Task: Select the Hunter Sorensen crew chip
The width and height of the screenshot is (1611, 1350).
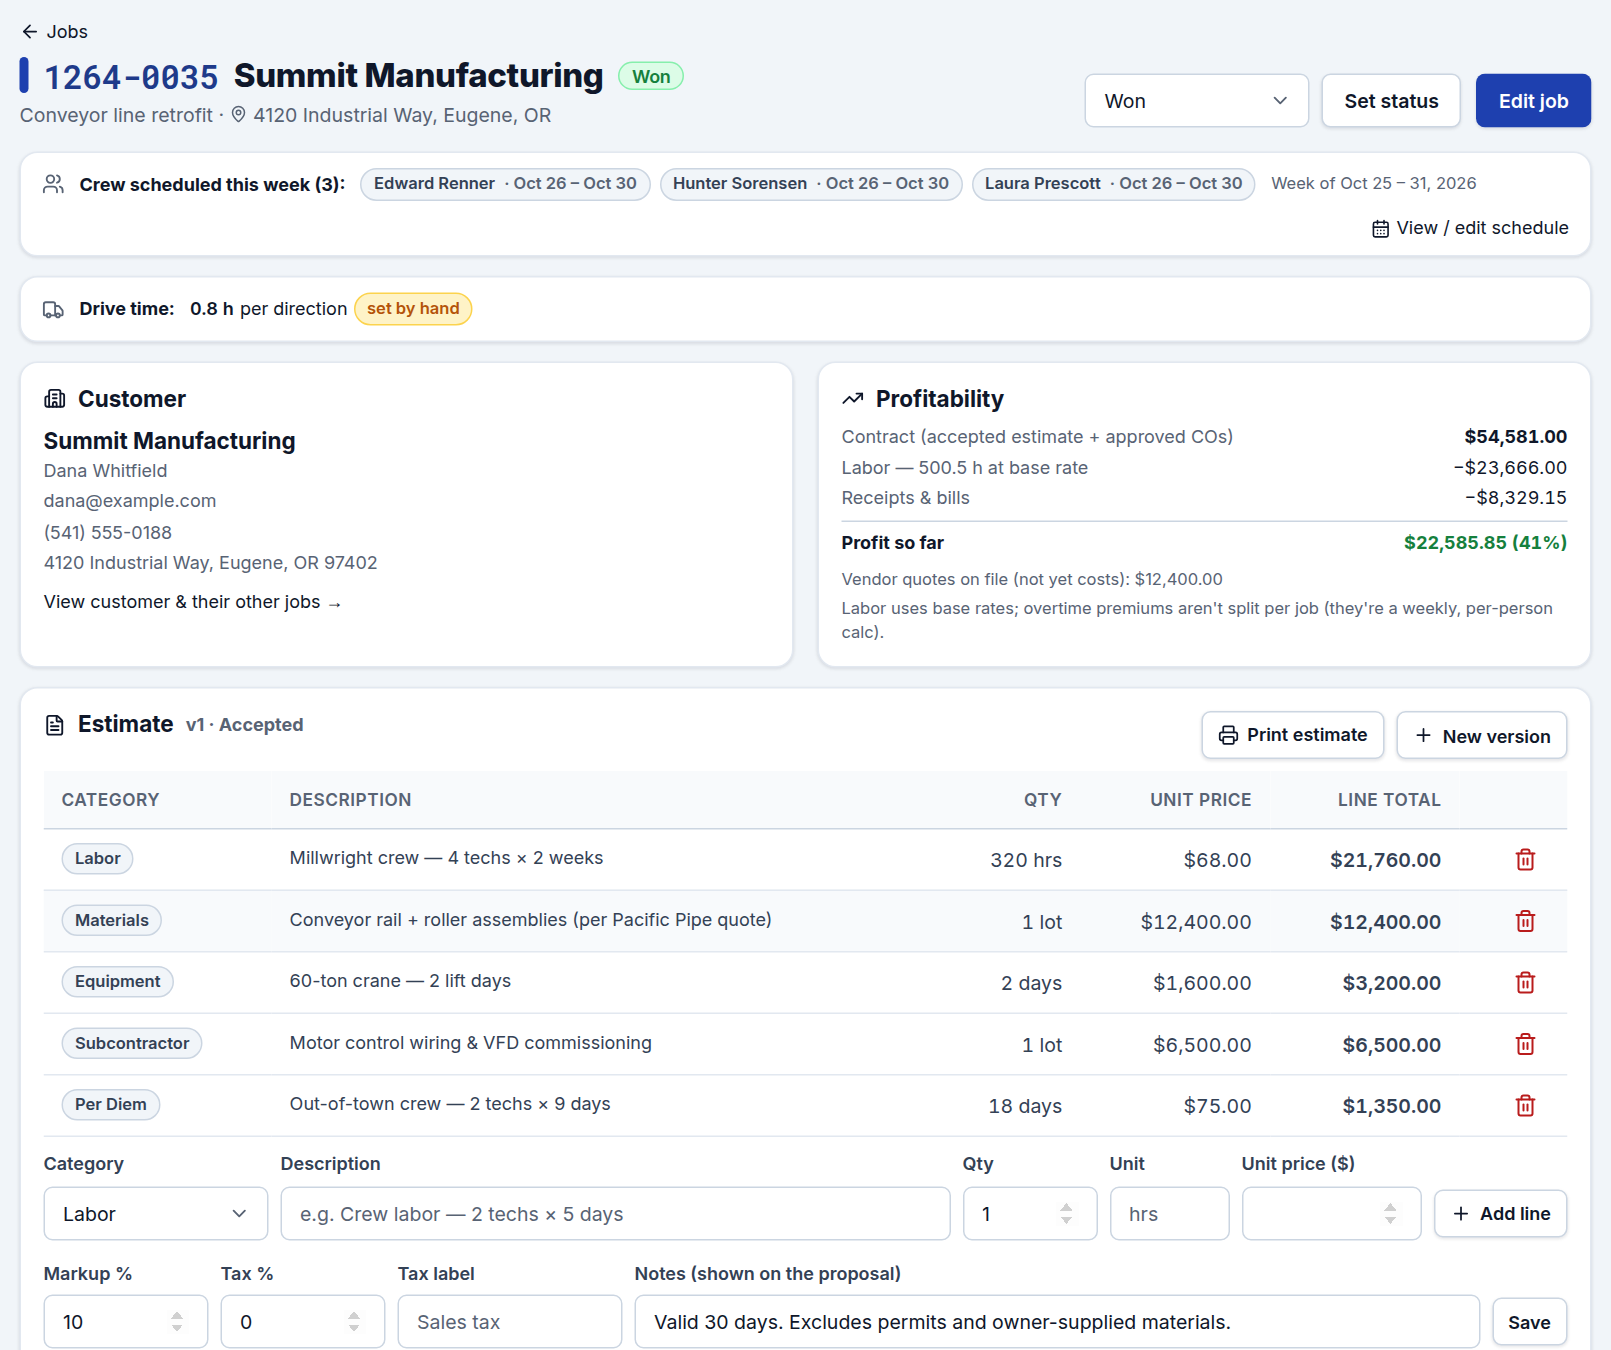Action: pos(811,184)
